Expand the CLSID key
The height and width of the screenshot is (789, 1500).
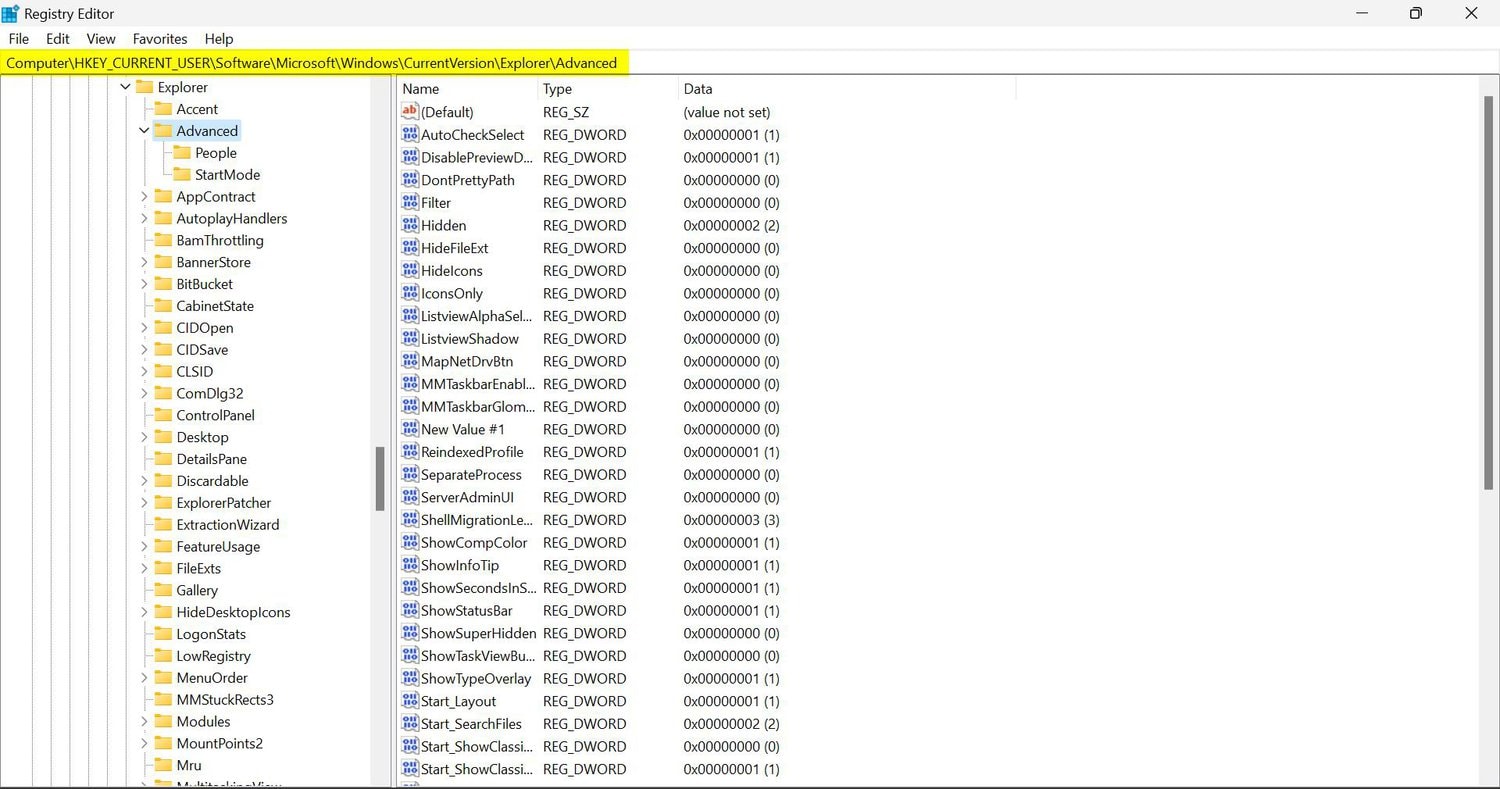(144, 372)
